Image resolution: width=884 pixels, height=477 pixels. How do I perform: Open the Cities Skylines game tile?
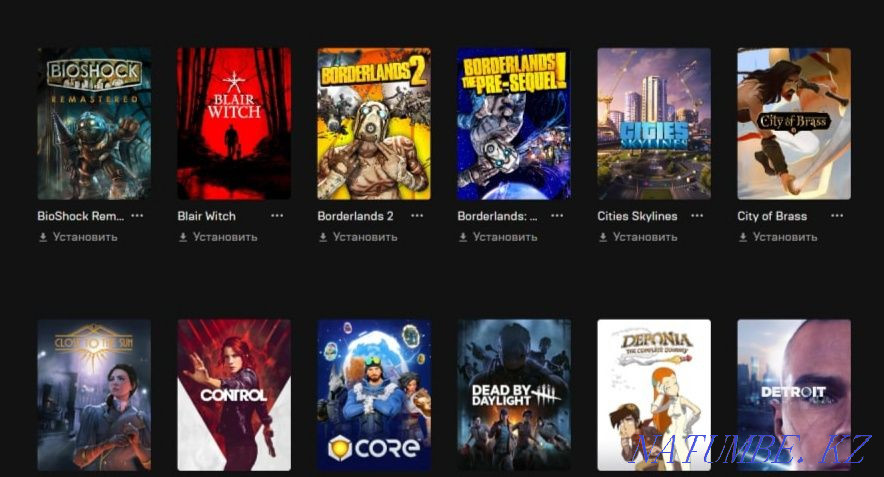[x=654, y=123]
